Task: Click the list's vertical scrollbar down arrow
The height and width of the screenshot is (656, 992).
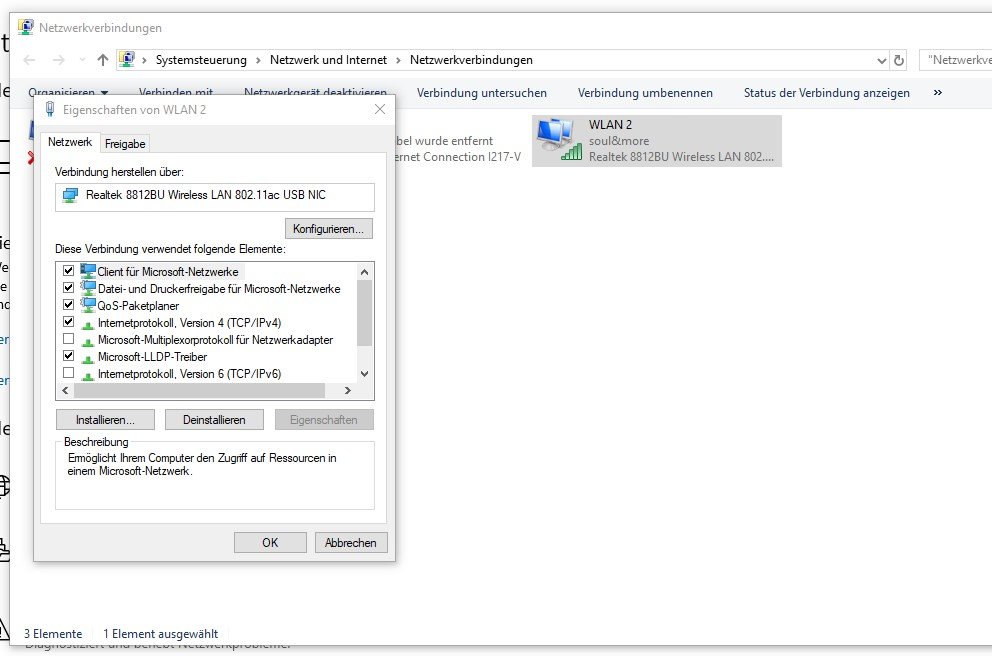Action: click(x=364, y=373)
